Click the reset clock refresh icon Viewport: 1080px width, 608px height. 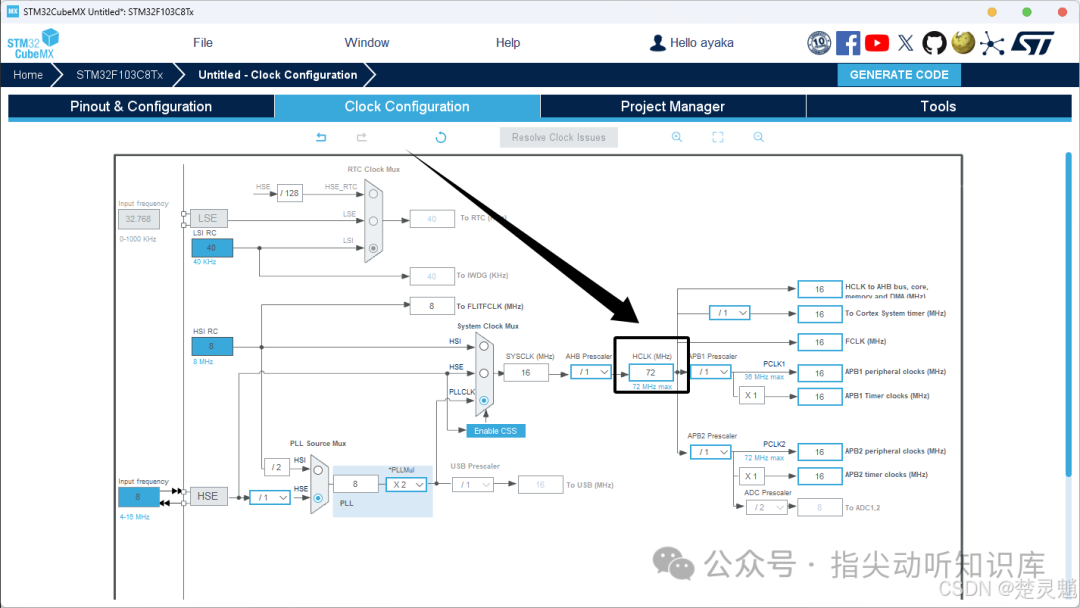[x=441, y=137]
